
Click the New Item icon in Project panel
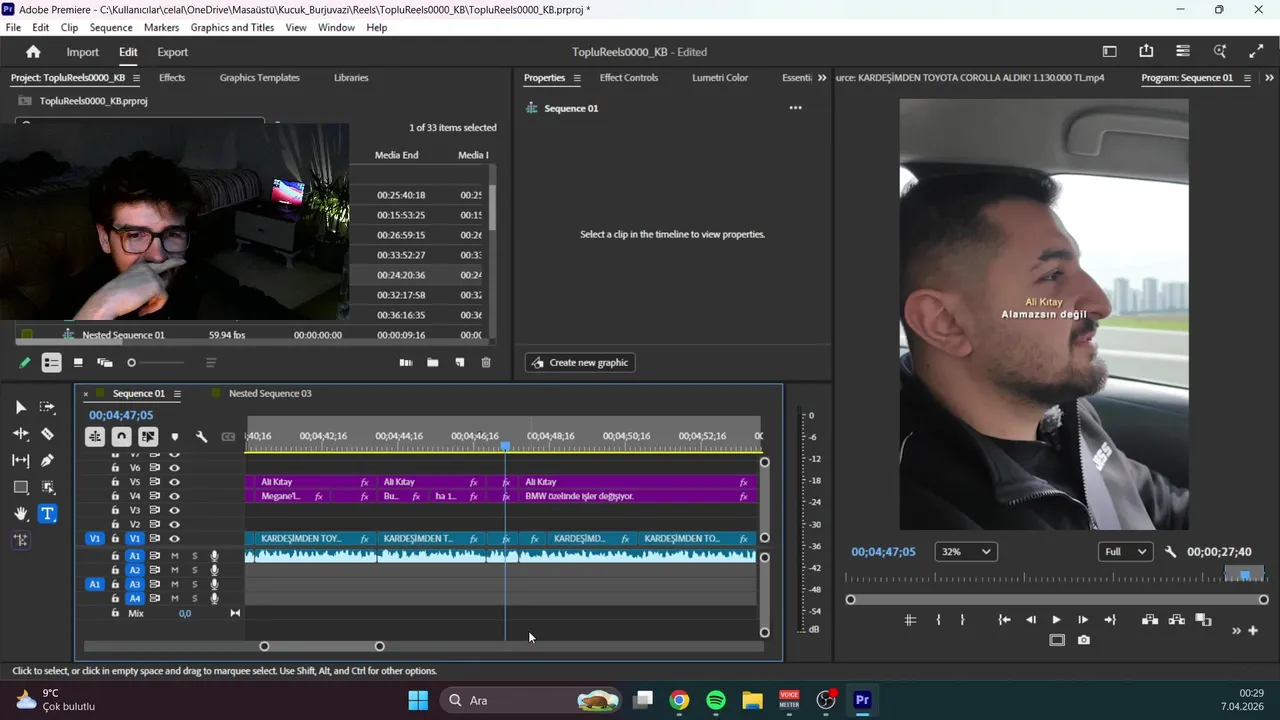pos(460,363)
